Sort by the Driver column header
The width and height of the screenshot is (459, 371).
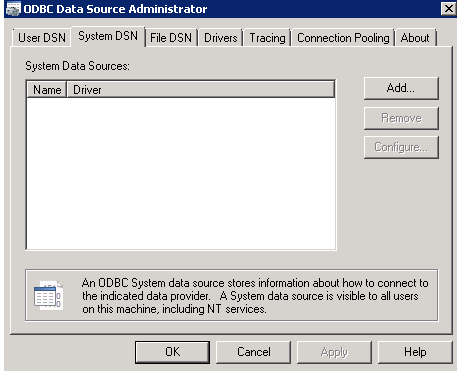(x=201, y=90)
